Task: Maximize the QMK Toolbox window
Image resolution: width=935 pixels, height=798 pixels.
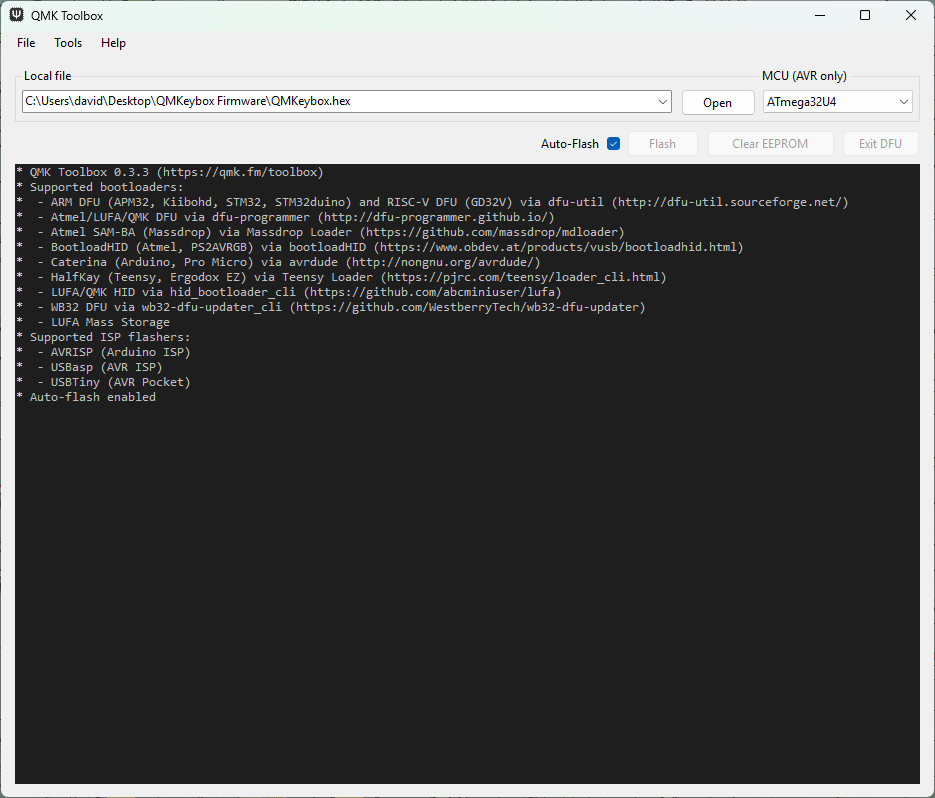Action: point(865,16)
